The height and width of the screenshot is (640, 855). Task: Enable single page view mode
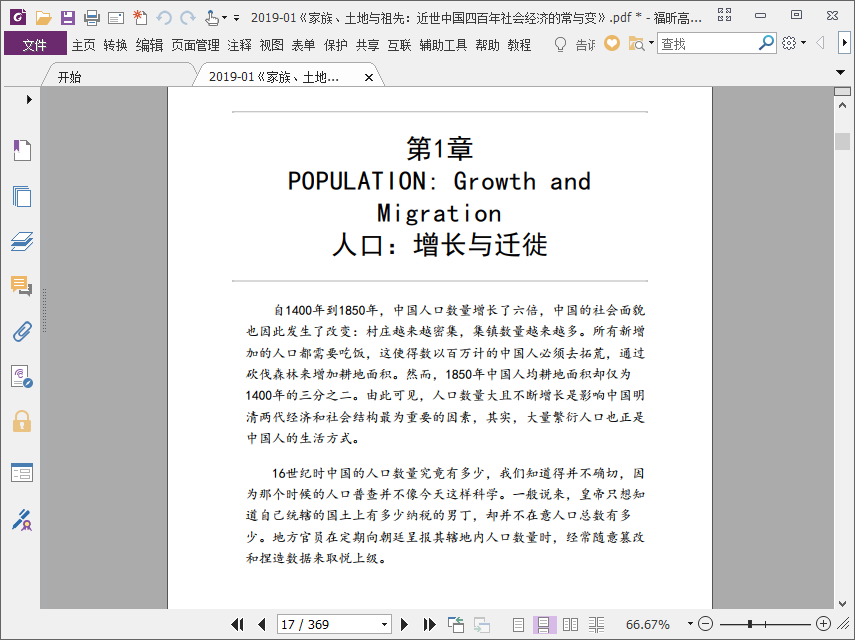tap(518, 625)
